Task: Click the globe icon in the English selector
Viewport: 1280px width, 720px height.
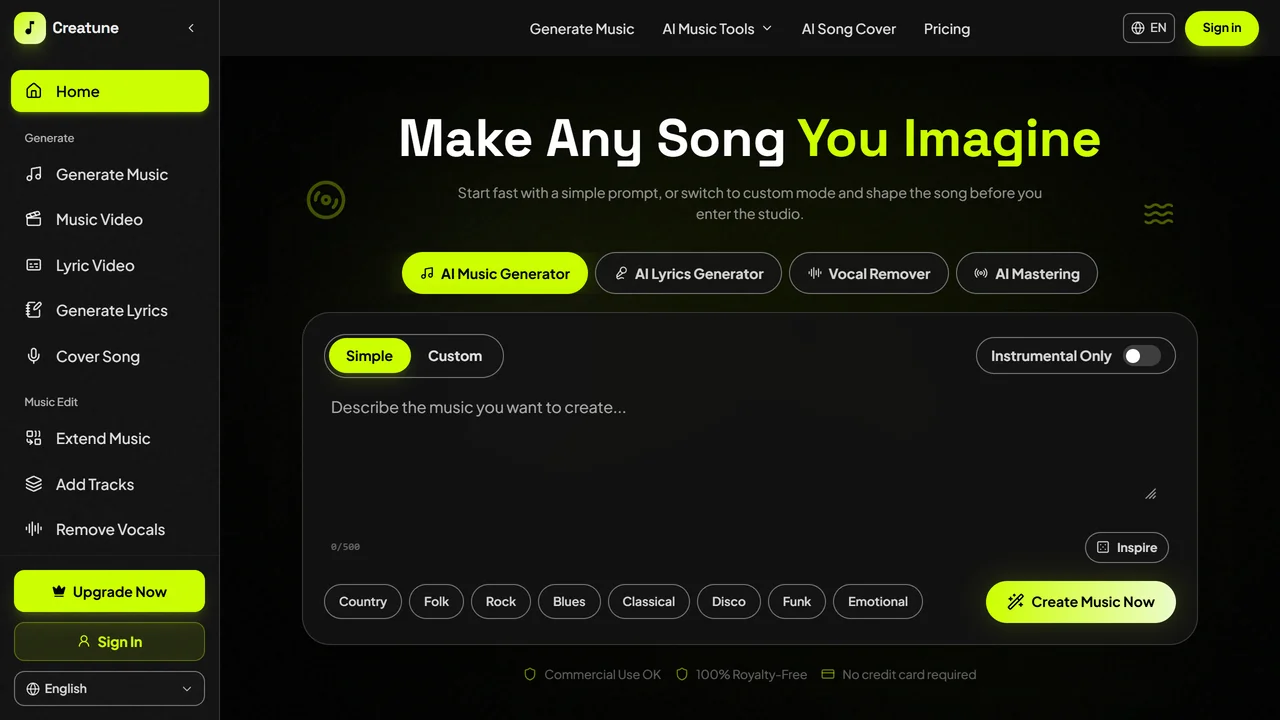Action: [33, 689]
